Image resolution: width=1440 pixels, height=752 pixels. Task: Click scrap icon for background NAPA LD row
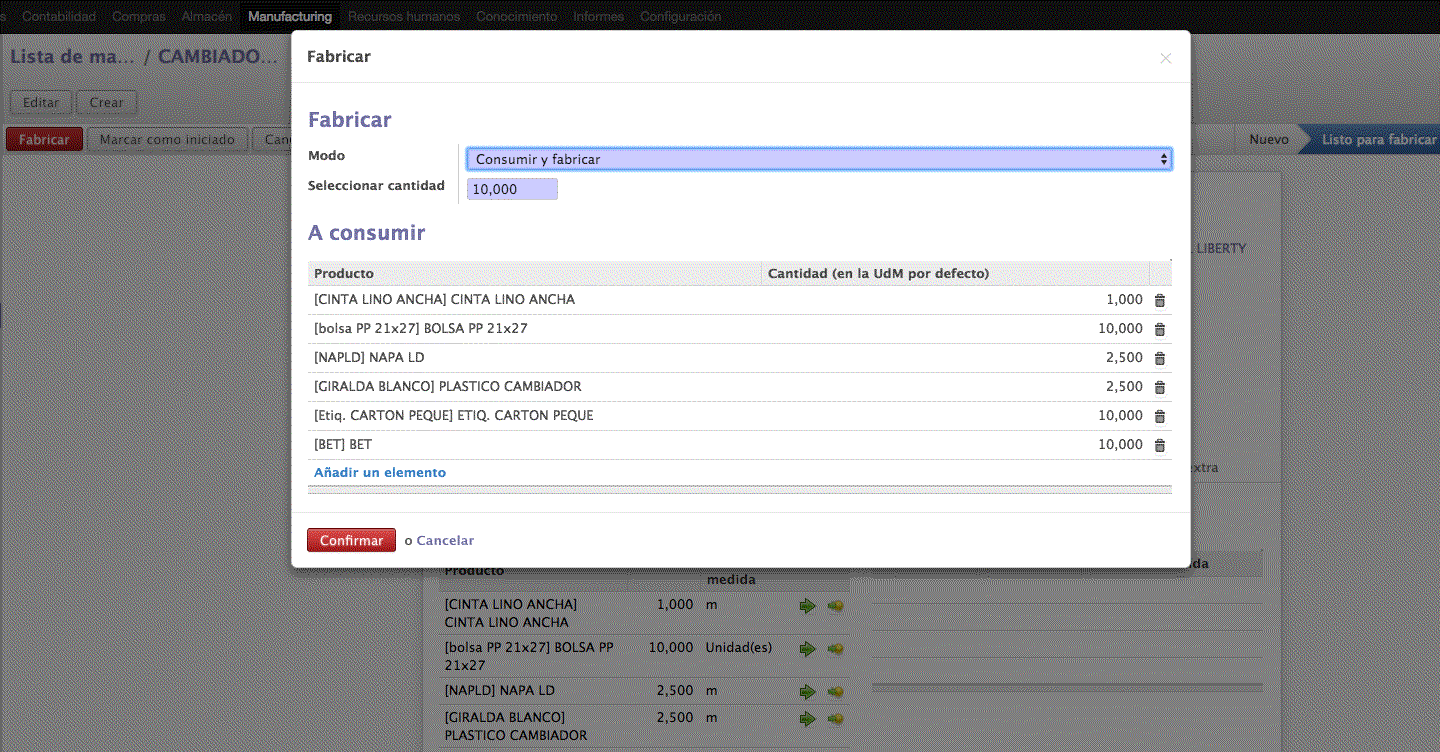point(836,691)
